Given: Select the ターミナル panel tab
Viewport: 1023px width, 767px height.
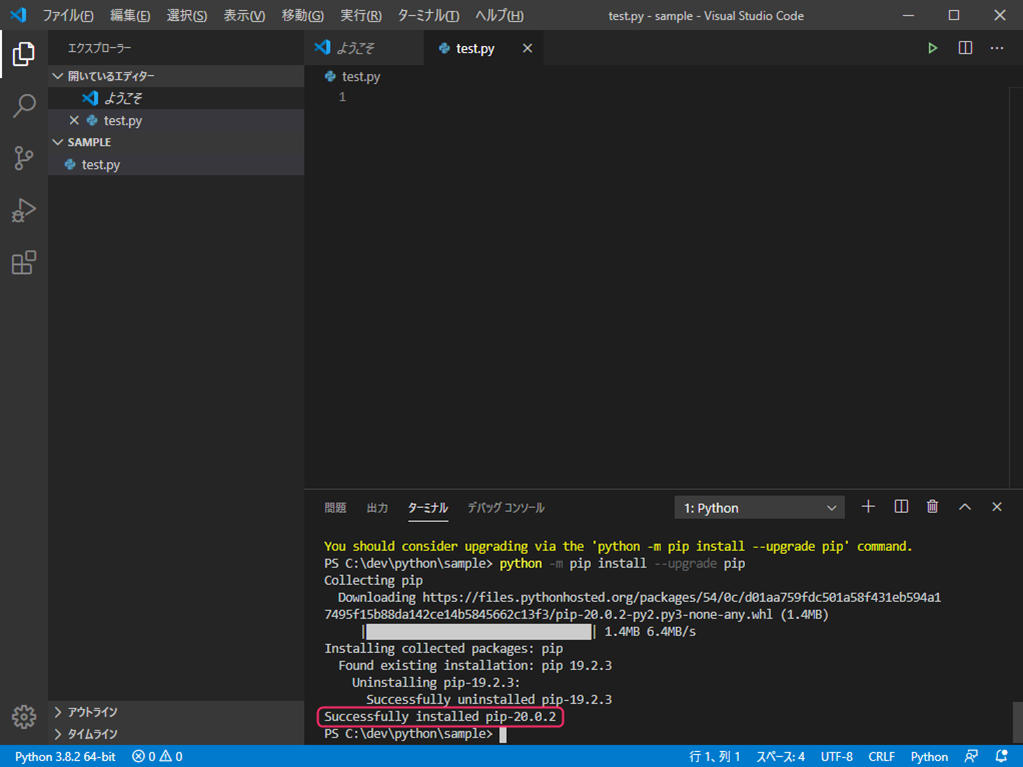Looking at the screenshot, I should pyautogui.click(x=428, y=507).
